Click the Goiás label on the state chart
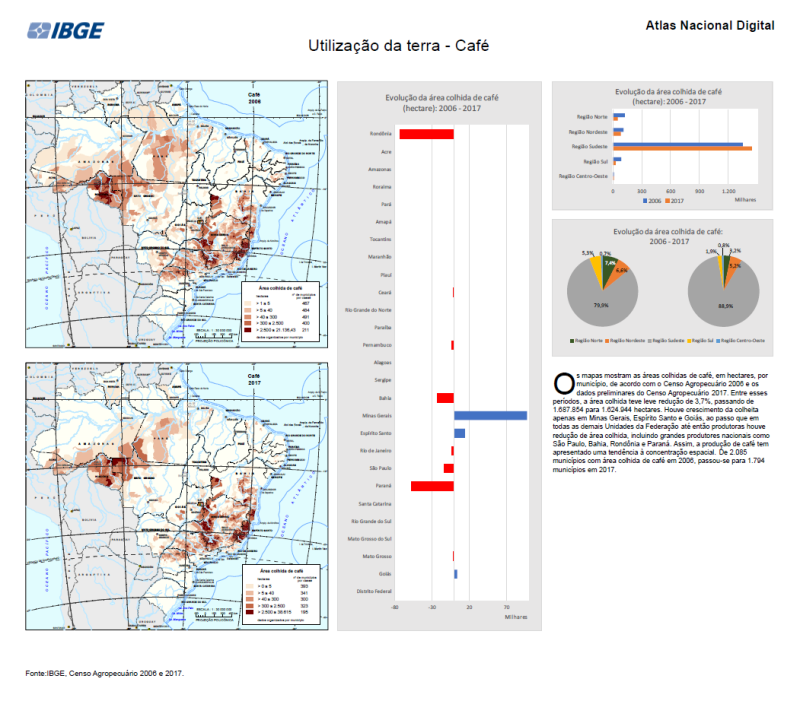The height and width of the screenshot is (701, 800). [x=385, y=574]
